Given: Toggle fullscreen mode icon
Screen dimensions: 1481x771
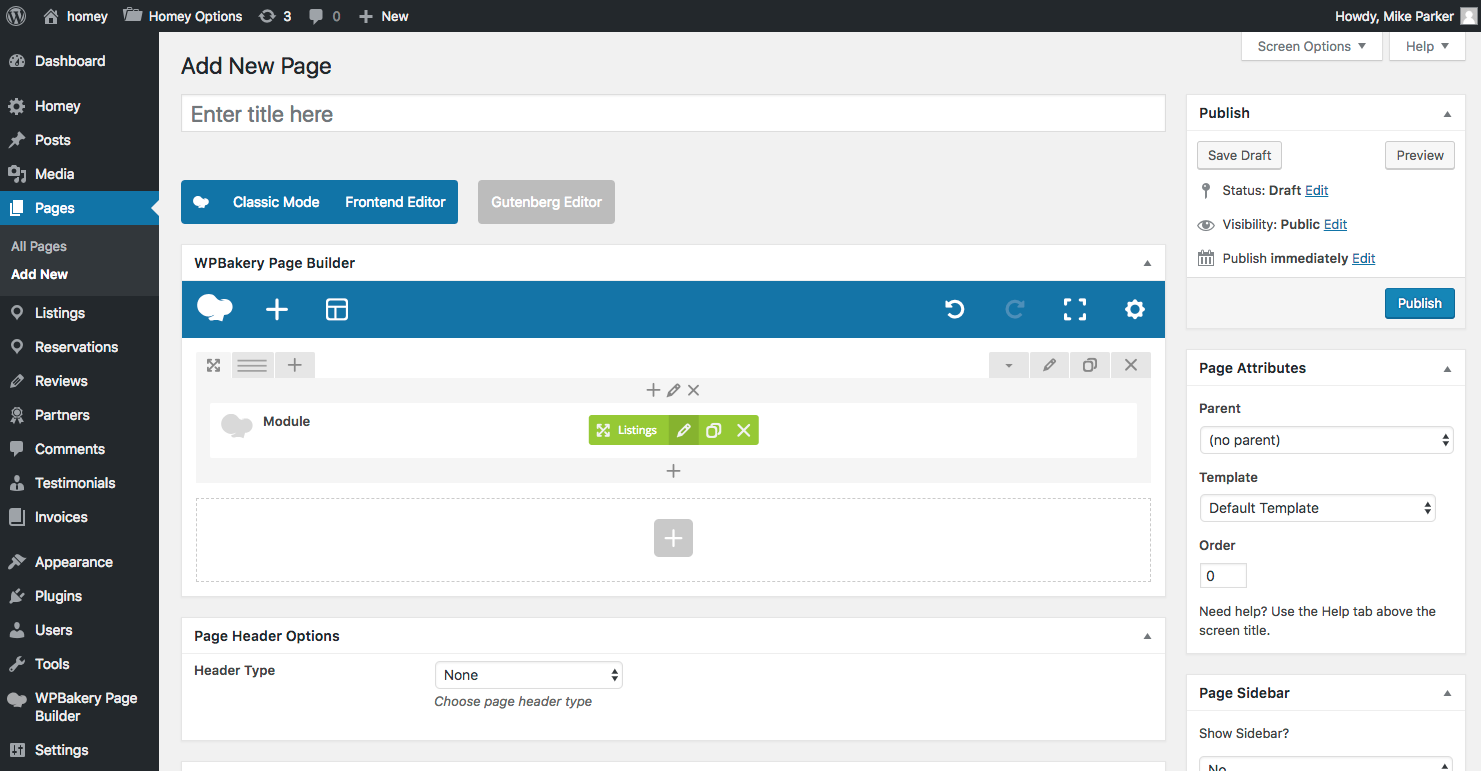Looking at the screenshot, I should point(1075,310).
